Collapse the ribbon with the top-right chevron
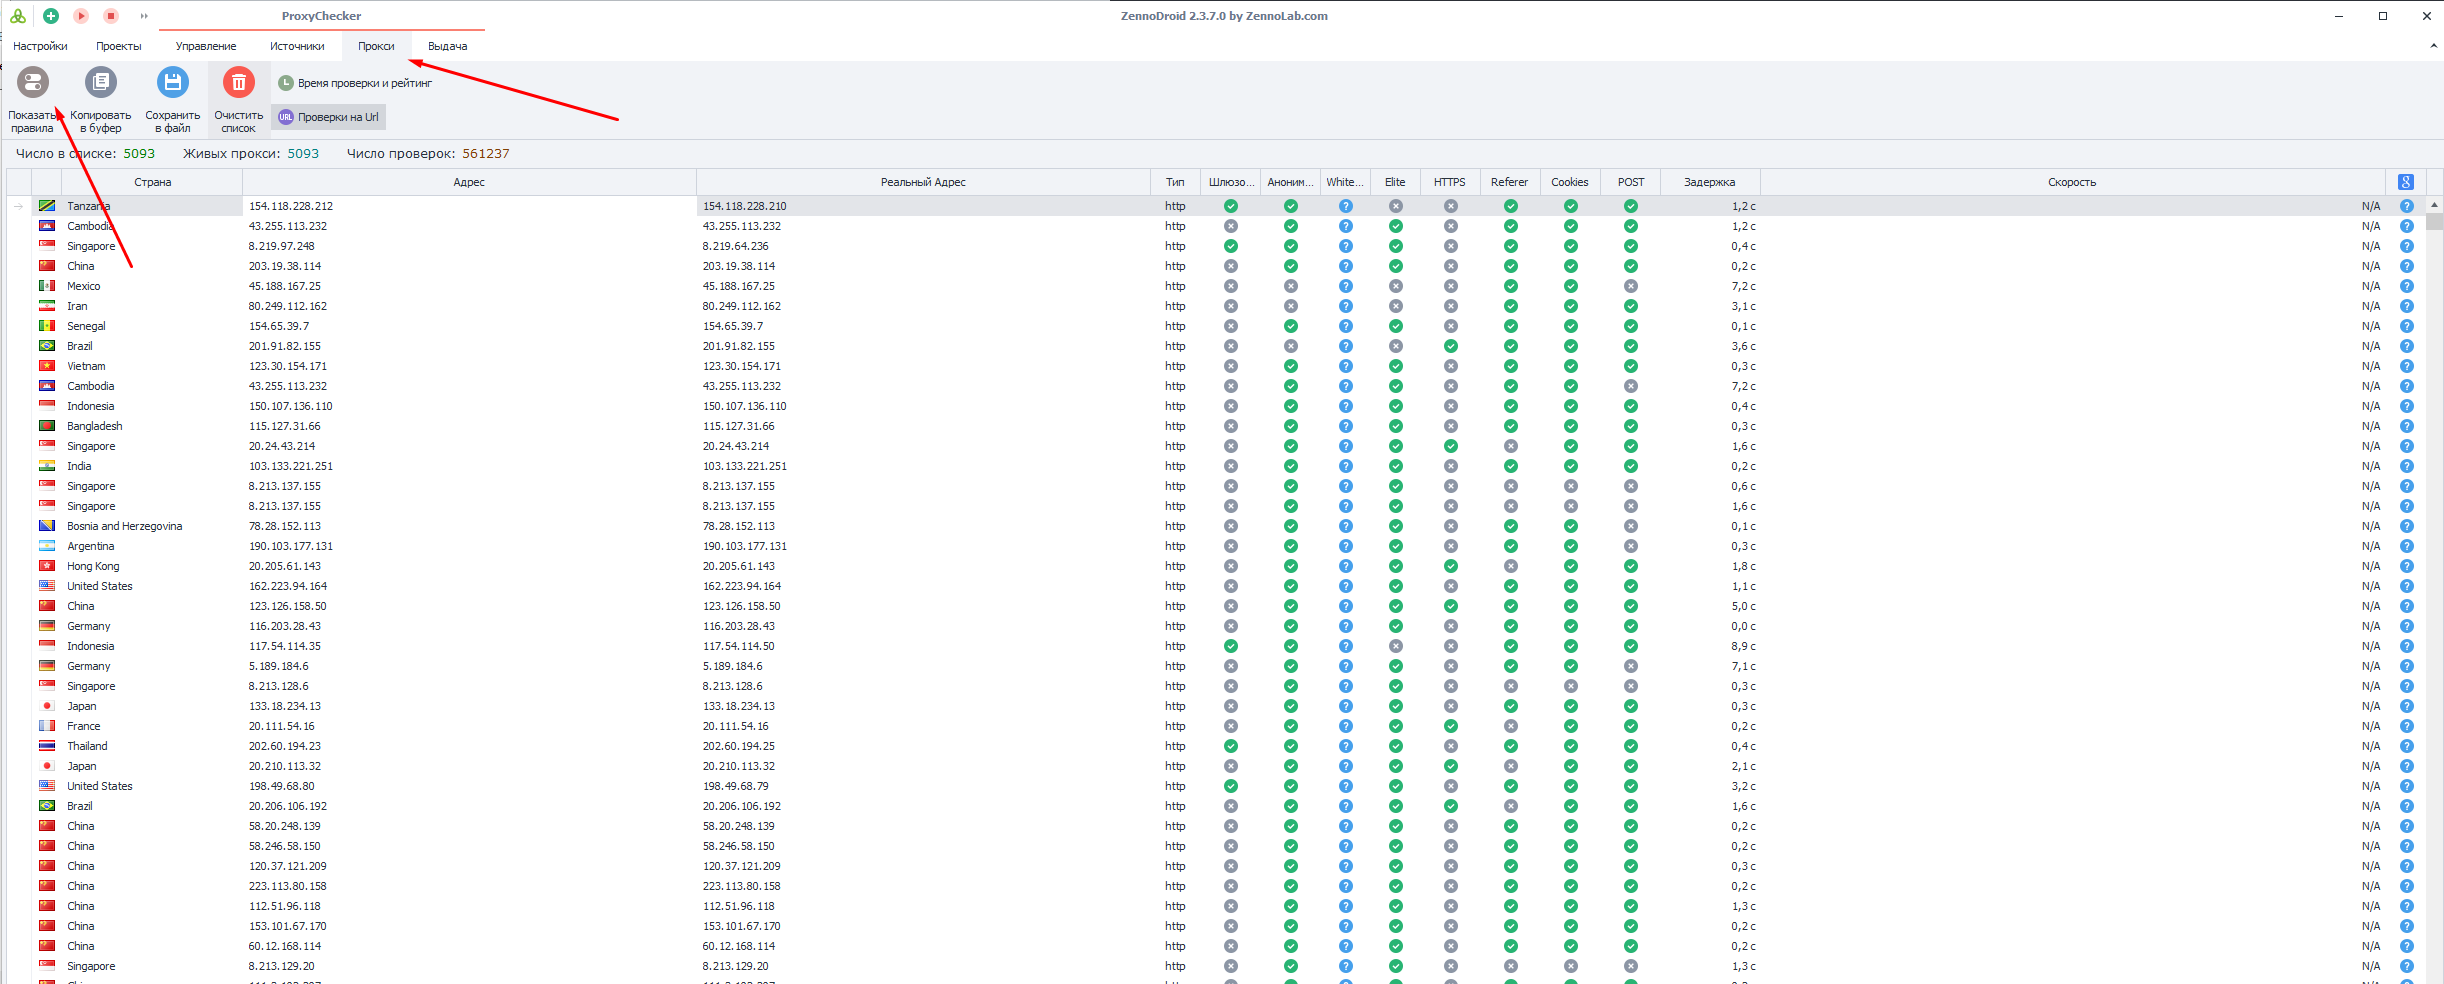2444x984 pixels. (2433, 46)
